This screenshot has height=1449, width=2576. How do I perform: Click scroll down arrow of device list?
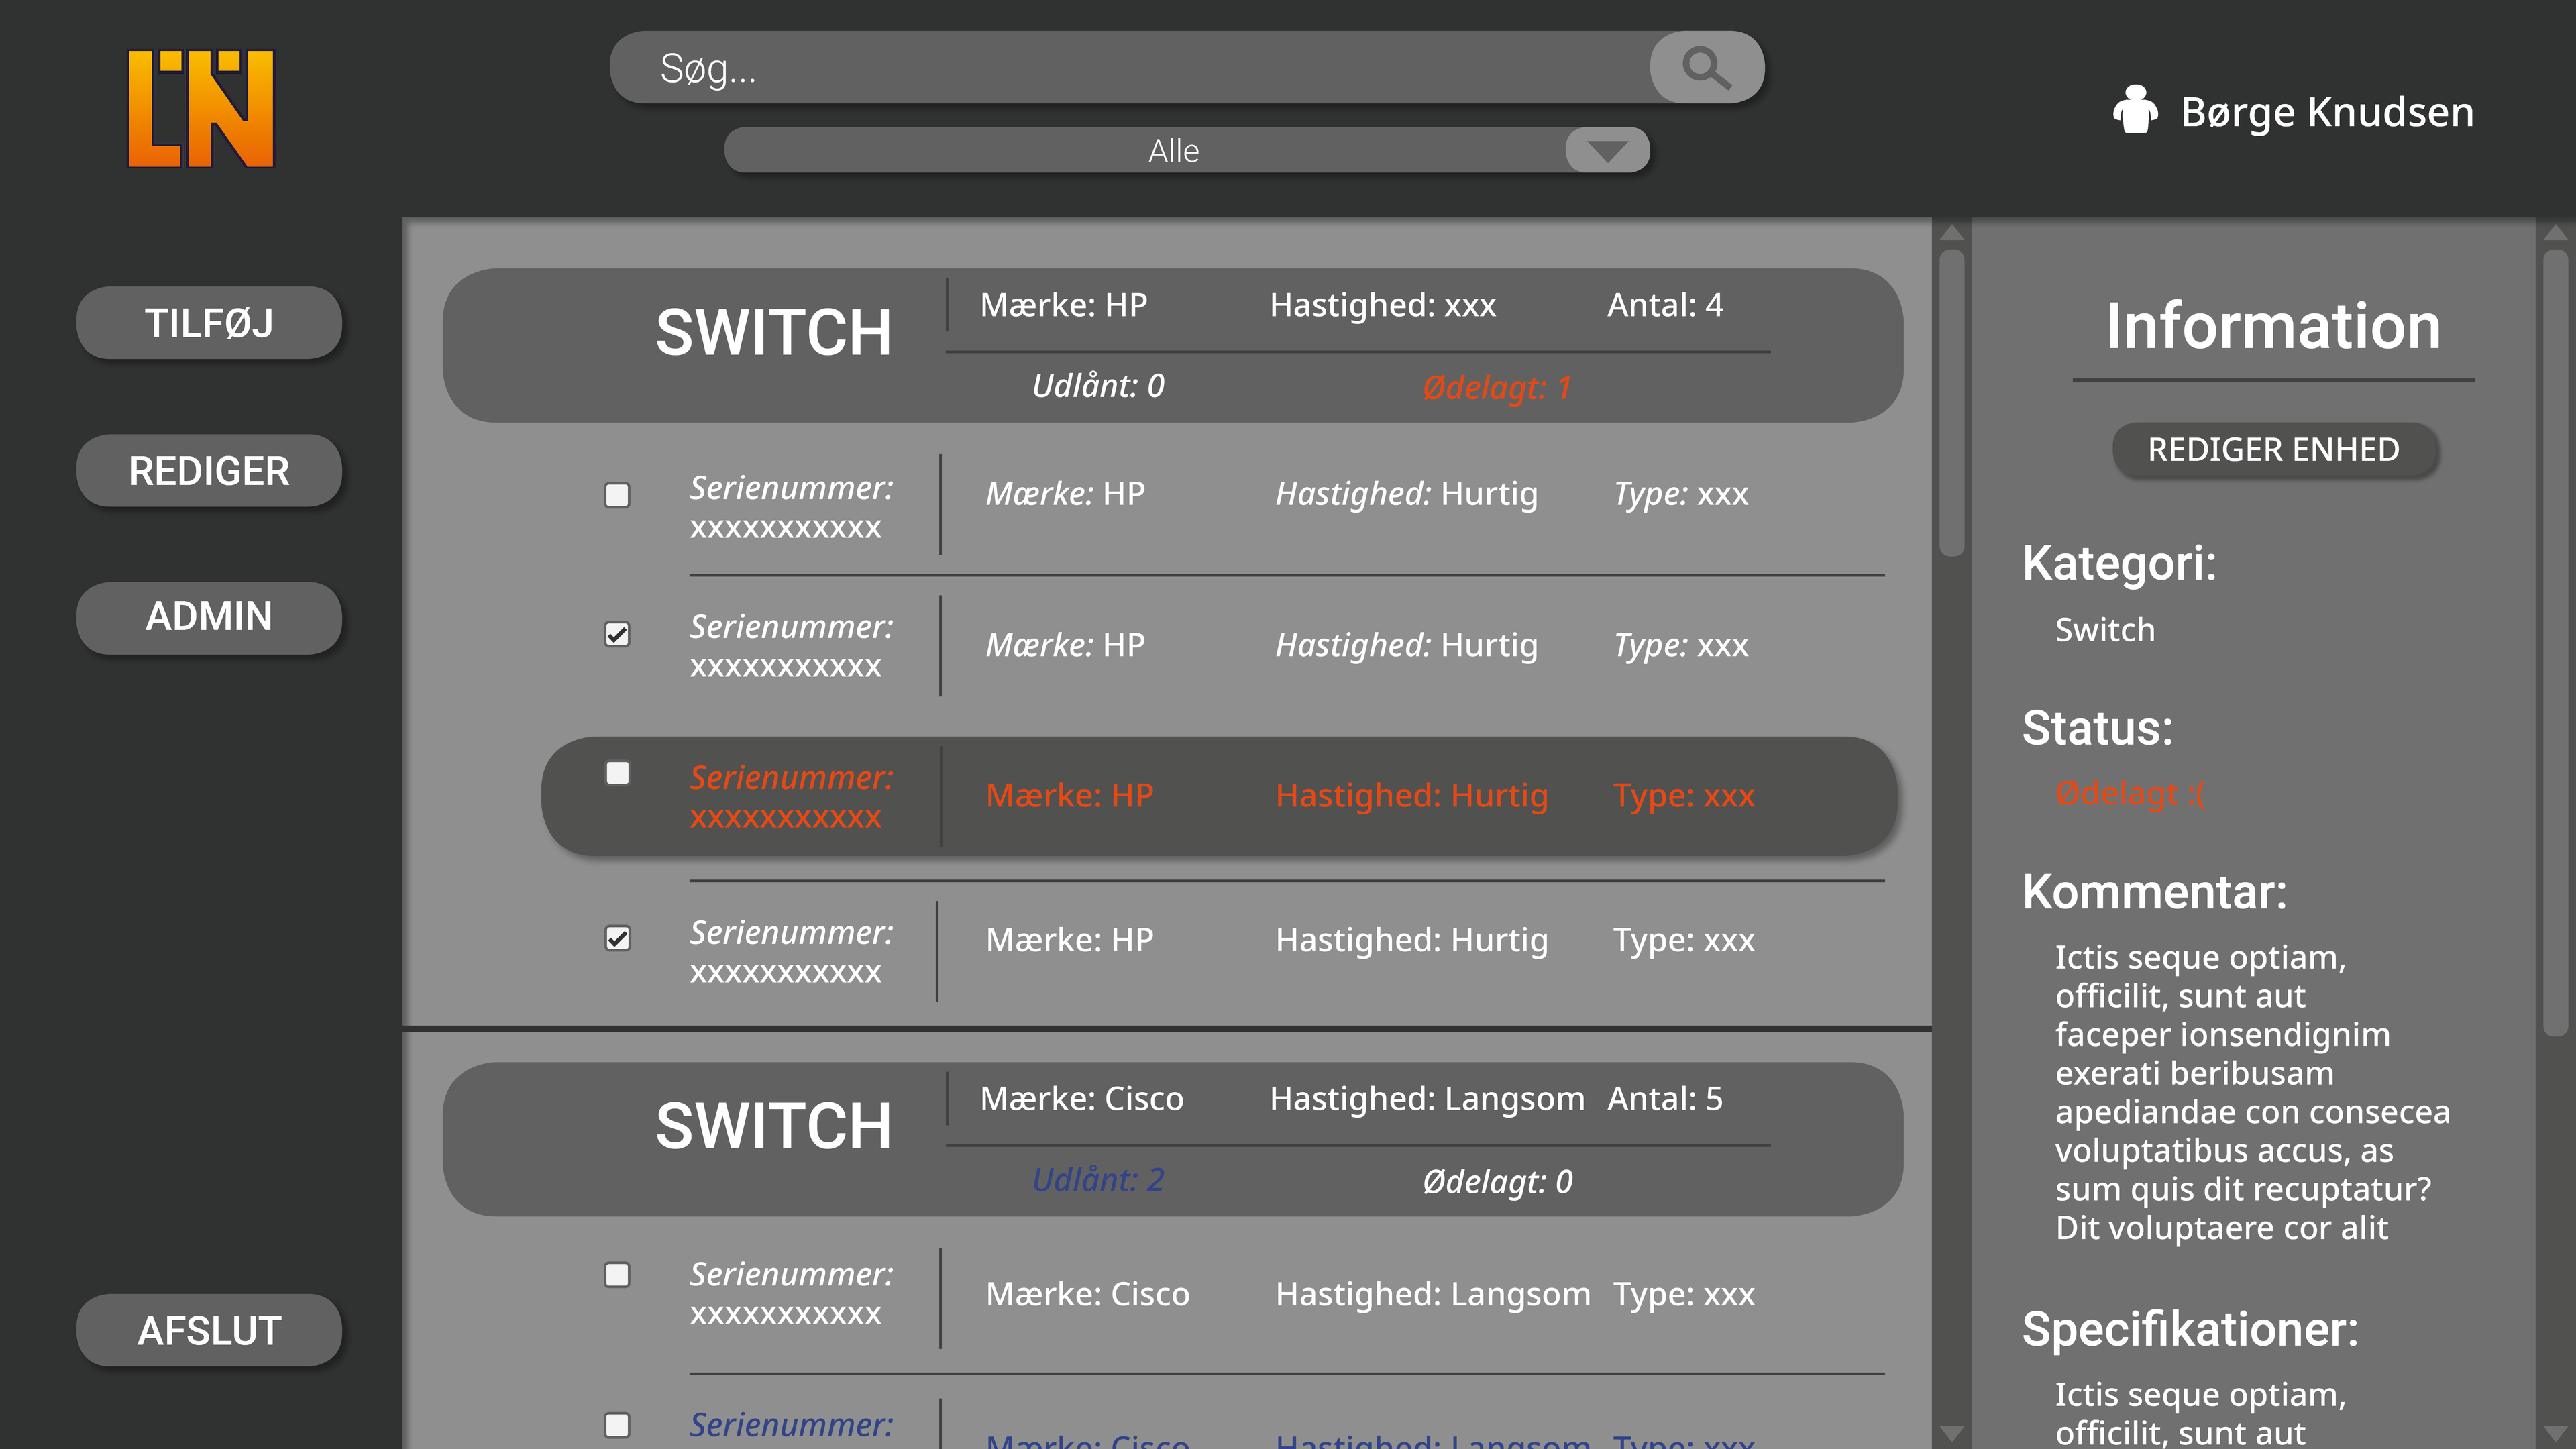[x=1952, y=1433]
